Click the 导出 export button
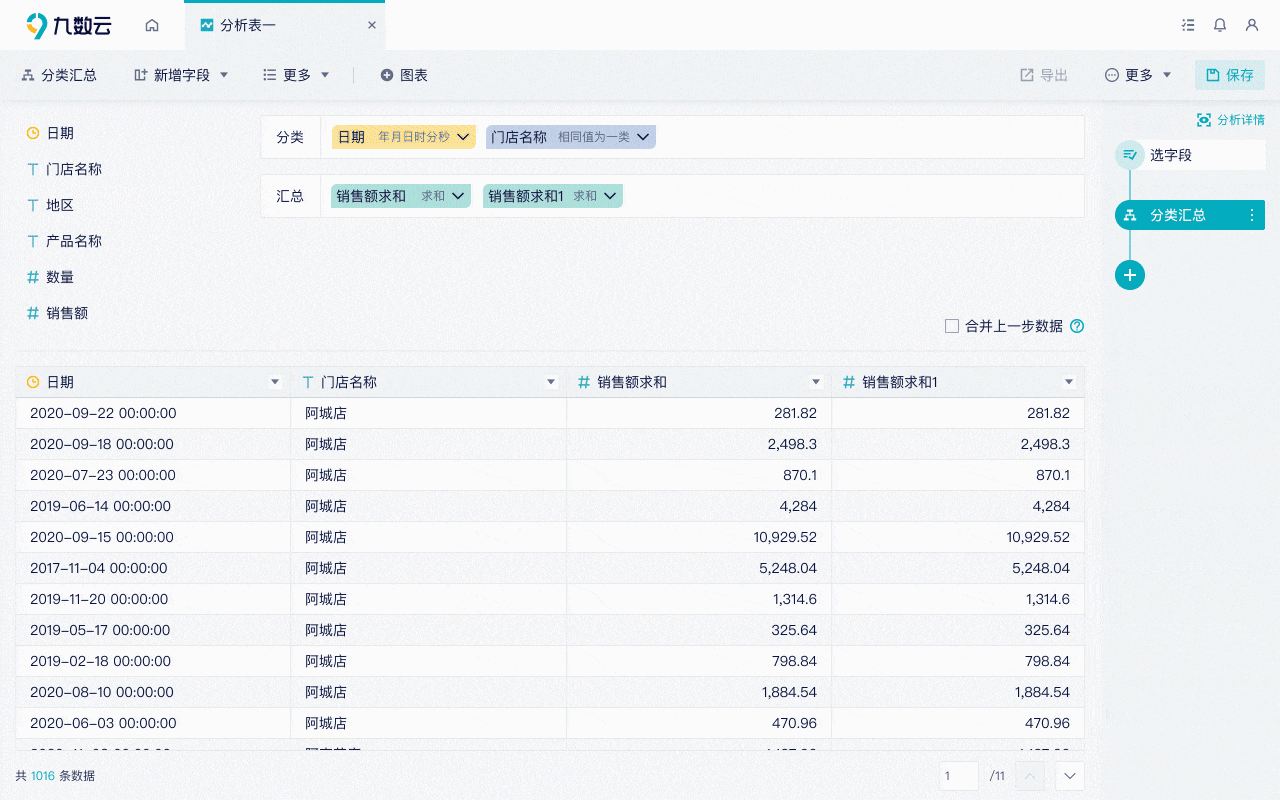Image resolution: width=1280 pixels, height=800 pixels. [1044, 75]
